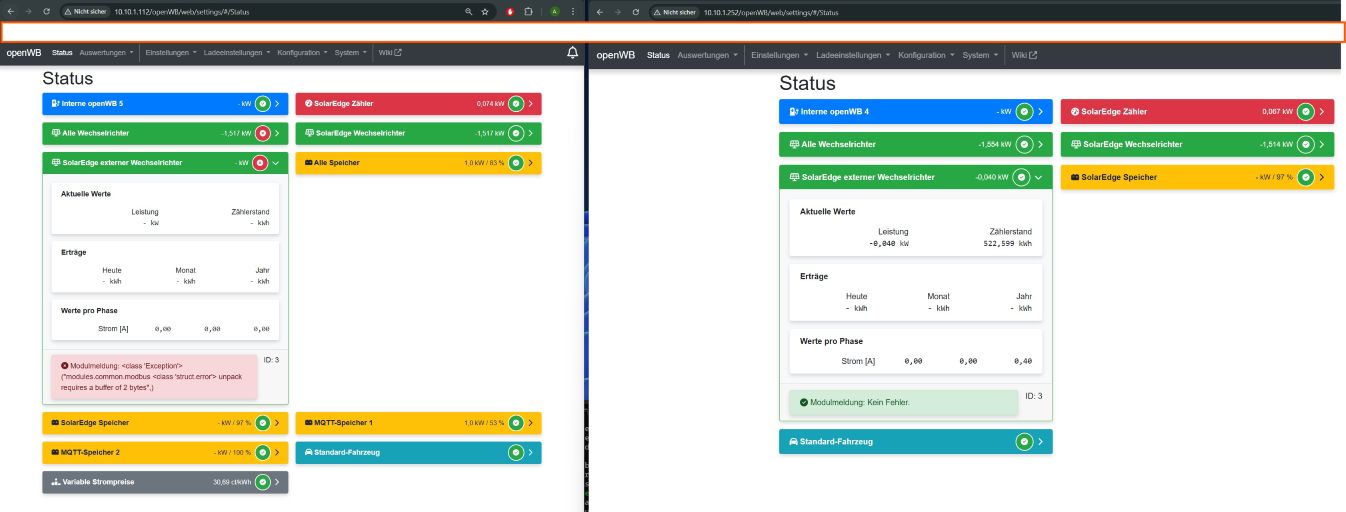Screen dimensions: 1346x512
Task: Open the extensions puzzle icon in left browser
Action: pos(528,11)
